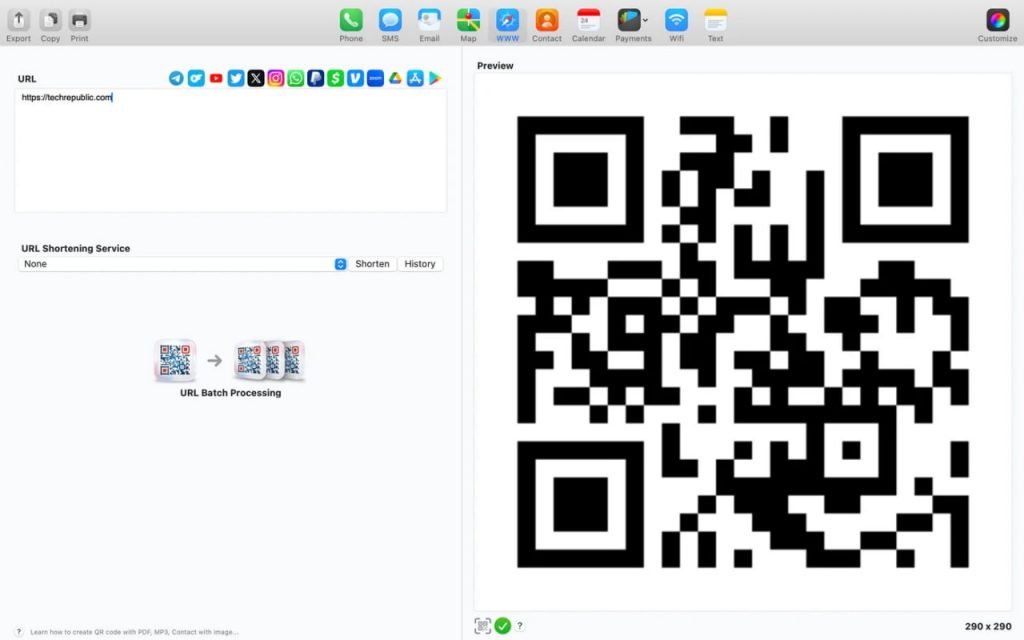Switch to the Contact QR generator
This screenshot has height=640, width=1024.
(x=547, y=20)
